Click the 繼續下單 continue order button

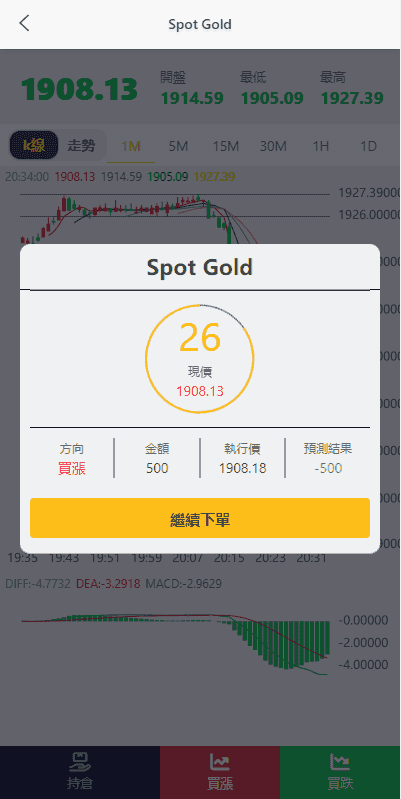click(200, 518)
